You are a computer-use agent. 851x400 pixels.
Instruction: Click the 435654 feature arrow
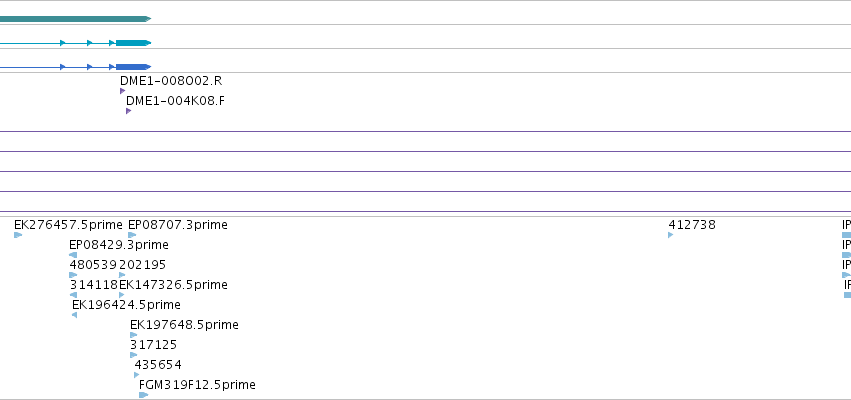click(x=137, y=375)
